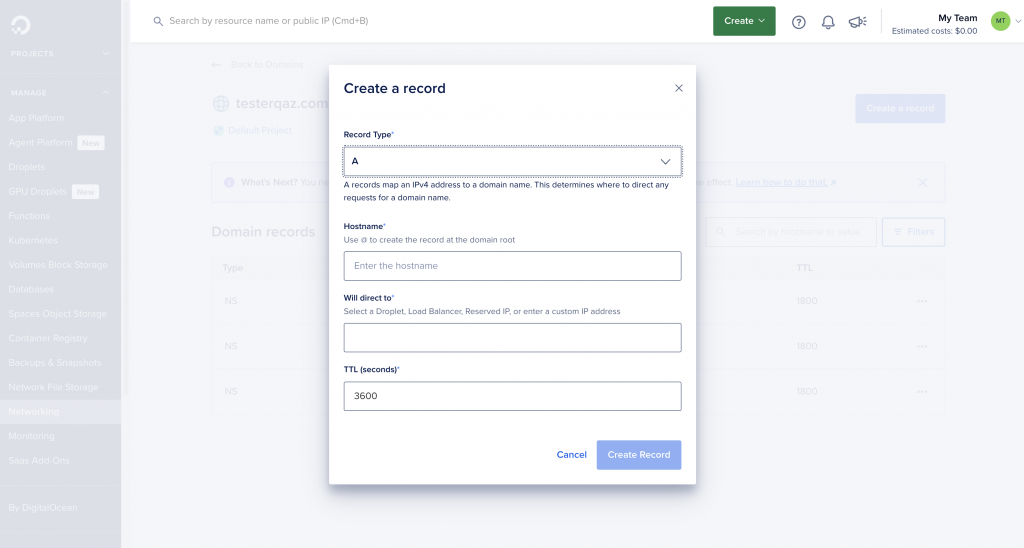Click the Cancel link in dialog

tap(571, 455)
